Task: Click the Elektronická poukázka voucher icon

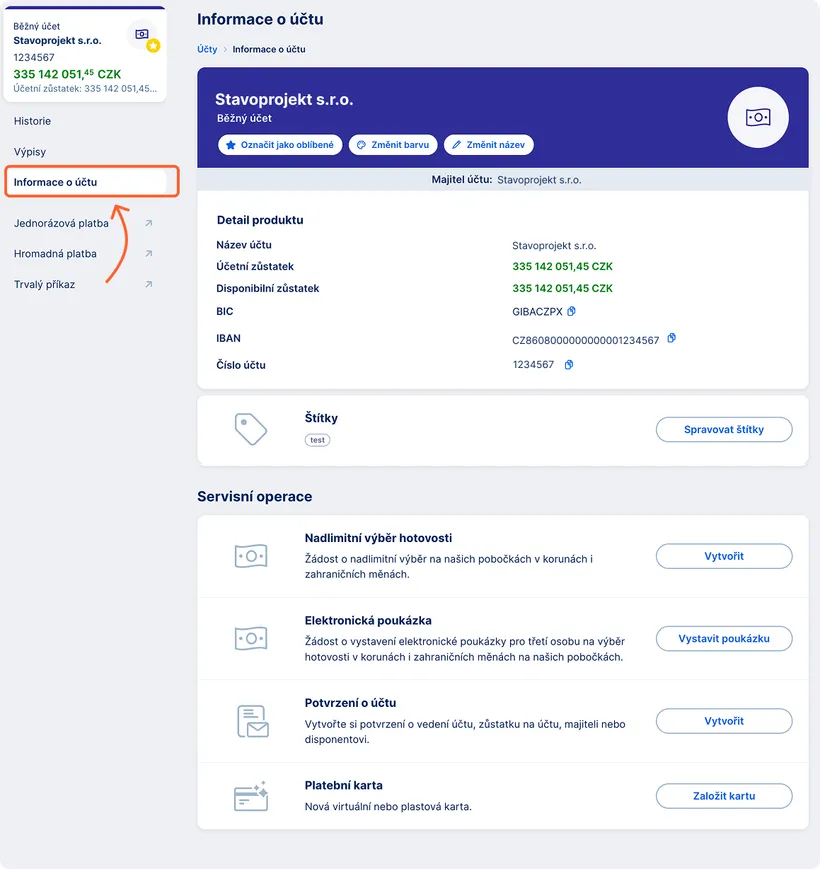Action: click(x=249, y=638)
